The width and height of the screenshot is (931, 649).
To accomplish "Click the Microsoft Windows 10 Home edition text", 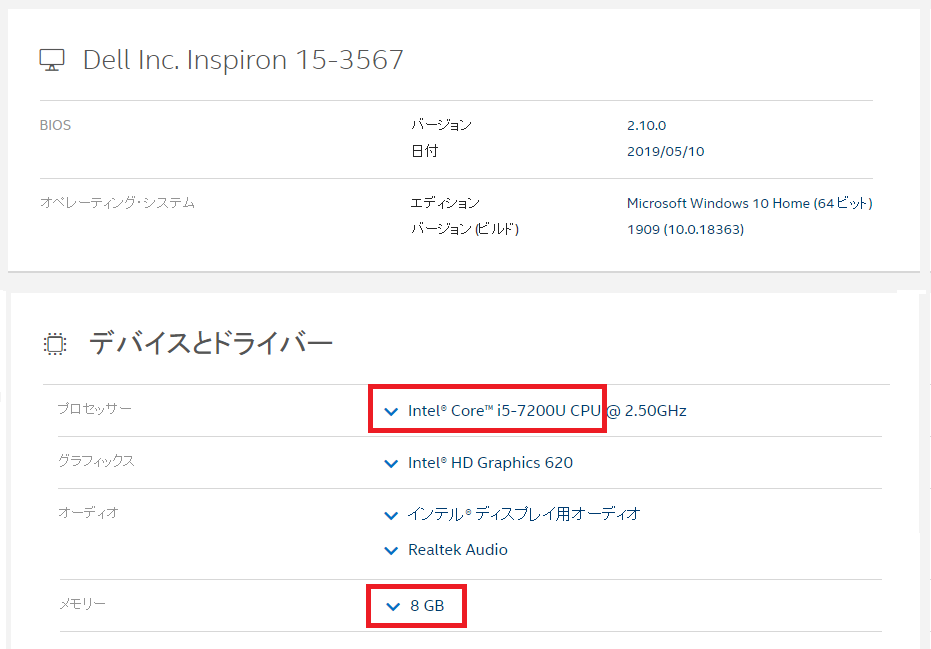I will tap(749, 203).
